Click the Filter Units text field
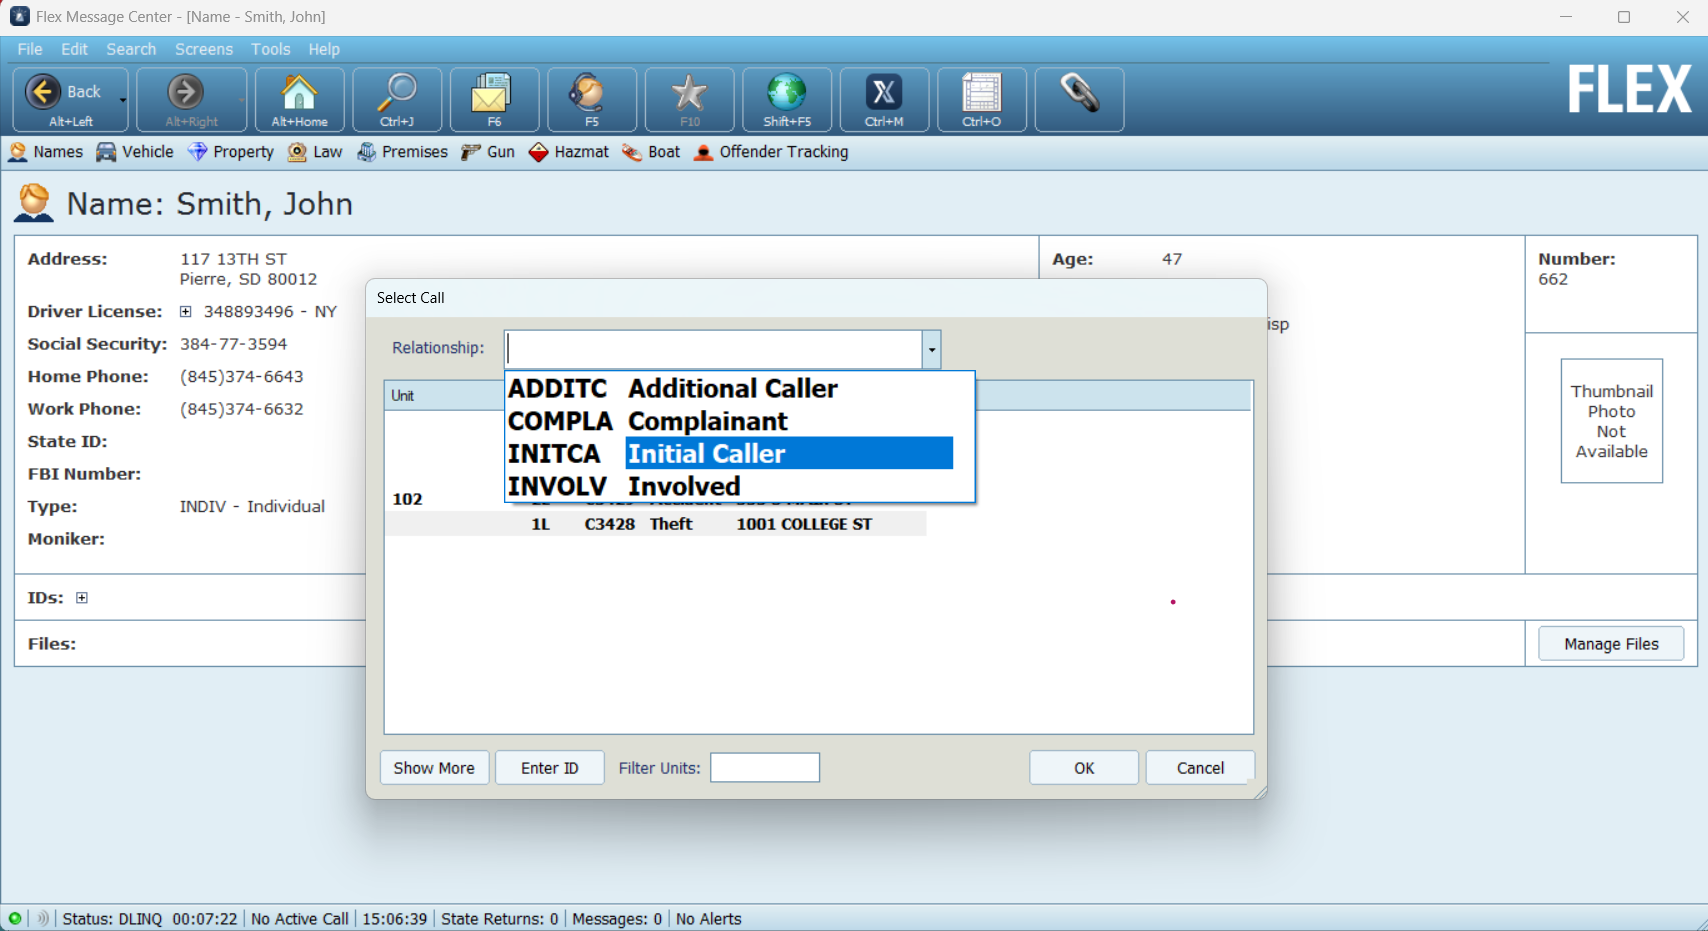 pyautogui.click(x=764, y=768)
